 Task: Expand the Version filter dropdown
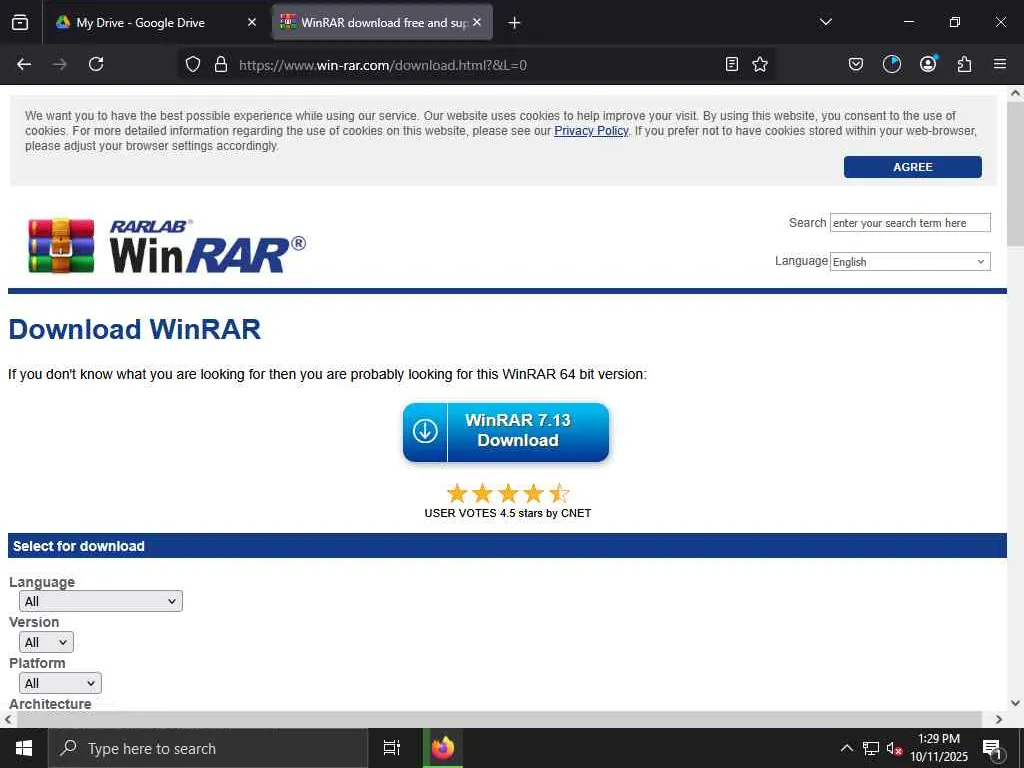46,643
